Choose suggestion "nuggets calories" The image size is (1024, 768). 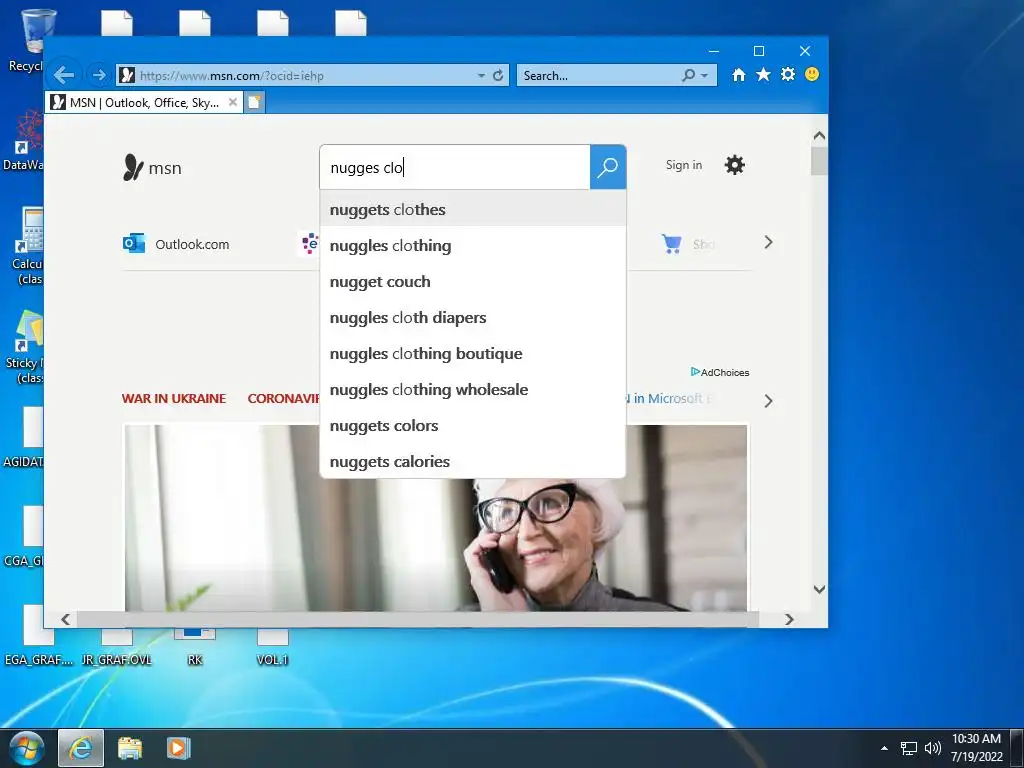(x=473, y=461)
